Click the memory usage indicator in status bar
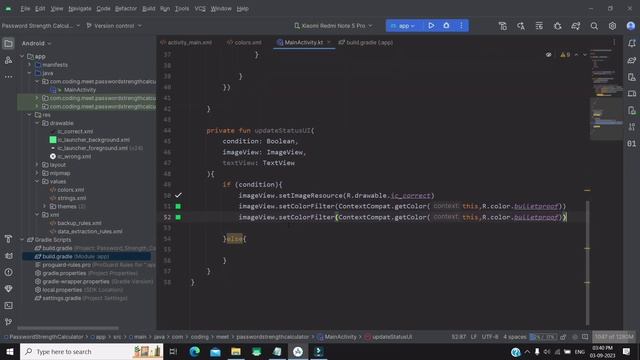 613,337
